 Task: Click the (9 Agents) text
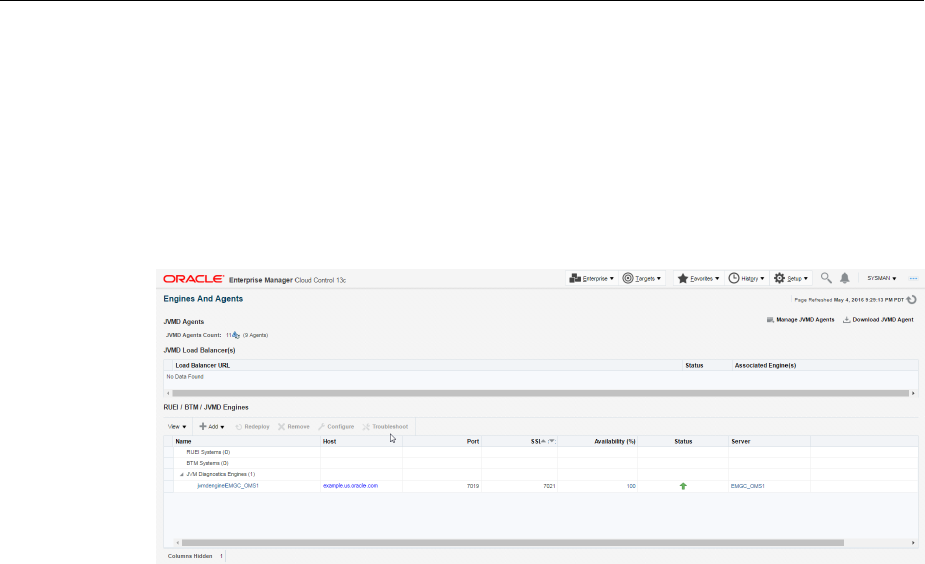tap(255, 335)
